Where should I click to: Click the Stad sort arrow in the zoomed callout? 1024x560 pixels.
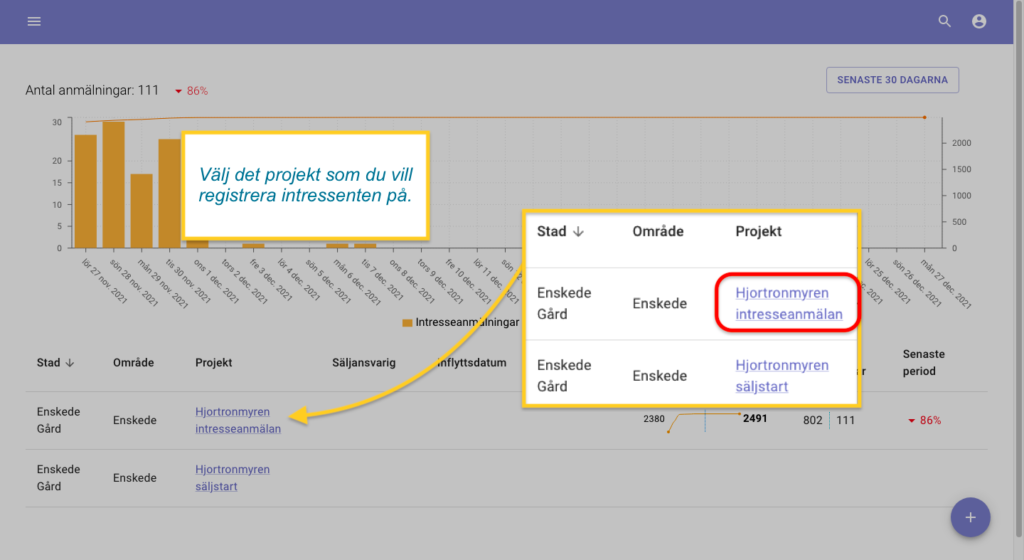tap(576, 231)
